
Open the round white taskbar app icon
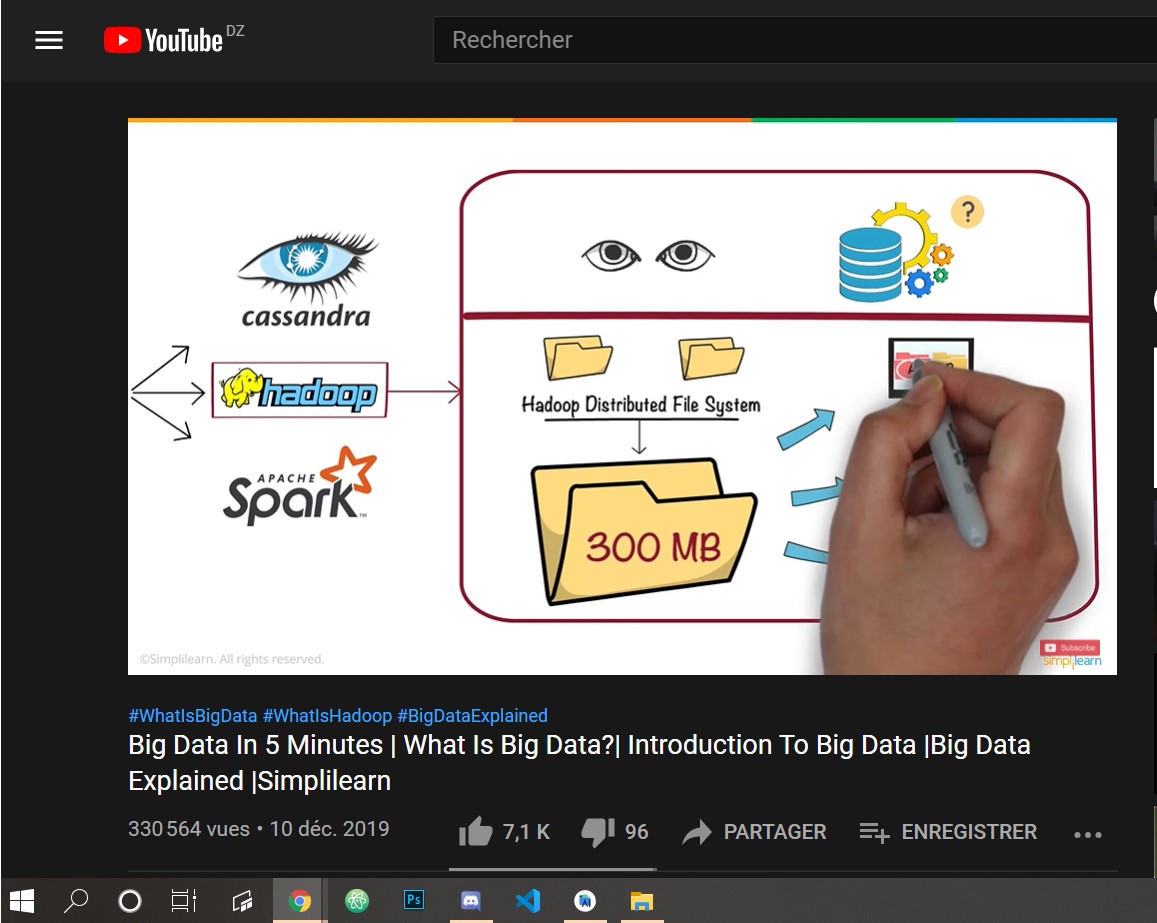584,901
